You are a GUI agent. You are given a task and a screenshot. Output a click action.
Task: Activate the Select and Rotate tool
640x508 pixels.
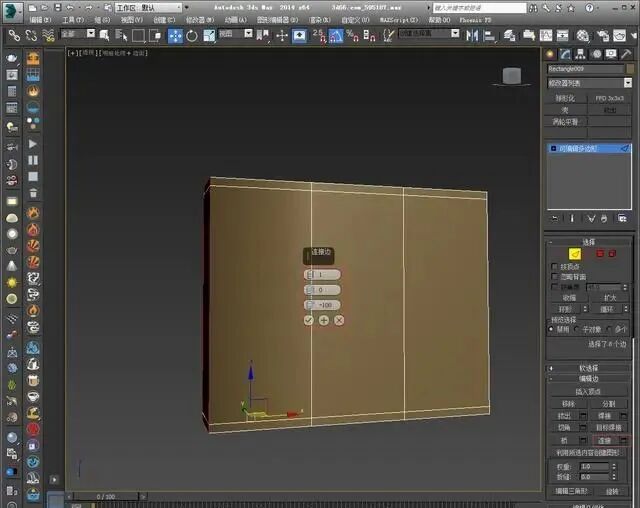click(192, 36)
